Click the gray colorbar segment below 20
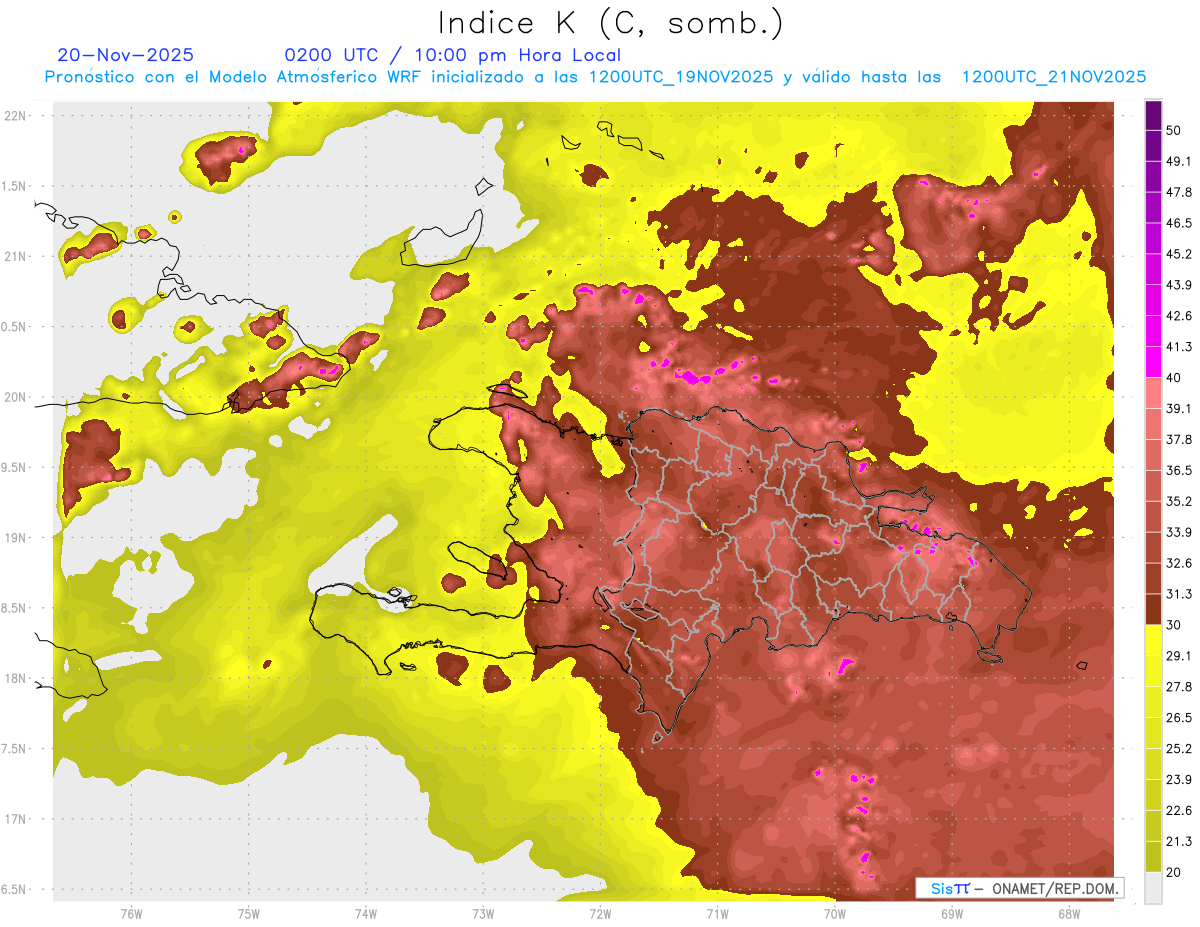Image resolution: width=1200 pixels, height=927 pixels. 1153,888
